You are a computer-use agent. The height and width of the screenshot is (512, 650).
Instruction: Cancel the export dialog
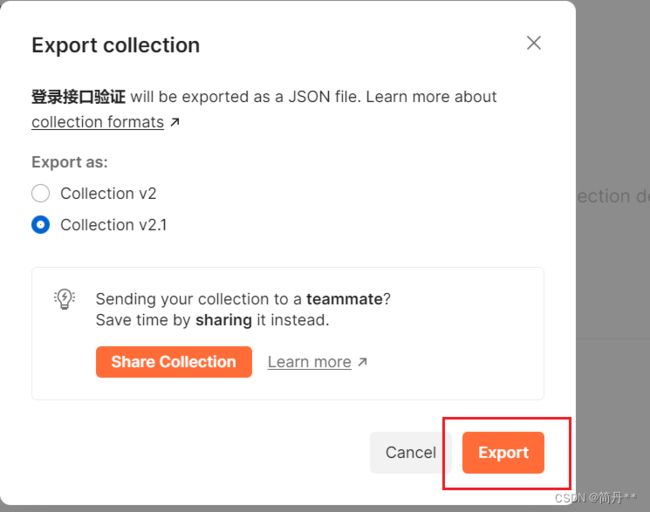point(410,452)
